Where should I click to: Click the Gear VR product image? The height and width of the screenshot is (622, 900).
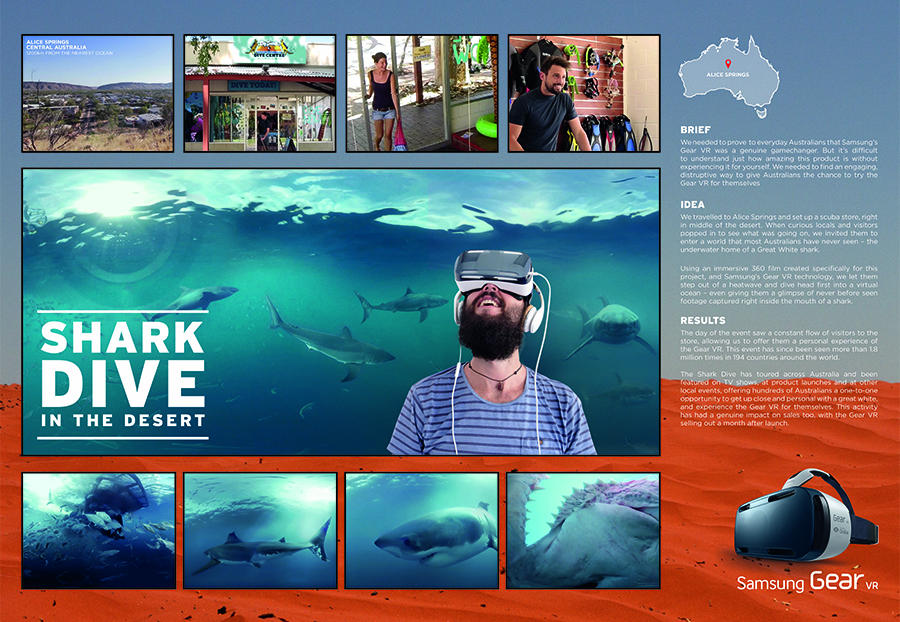tap(806, 515)
